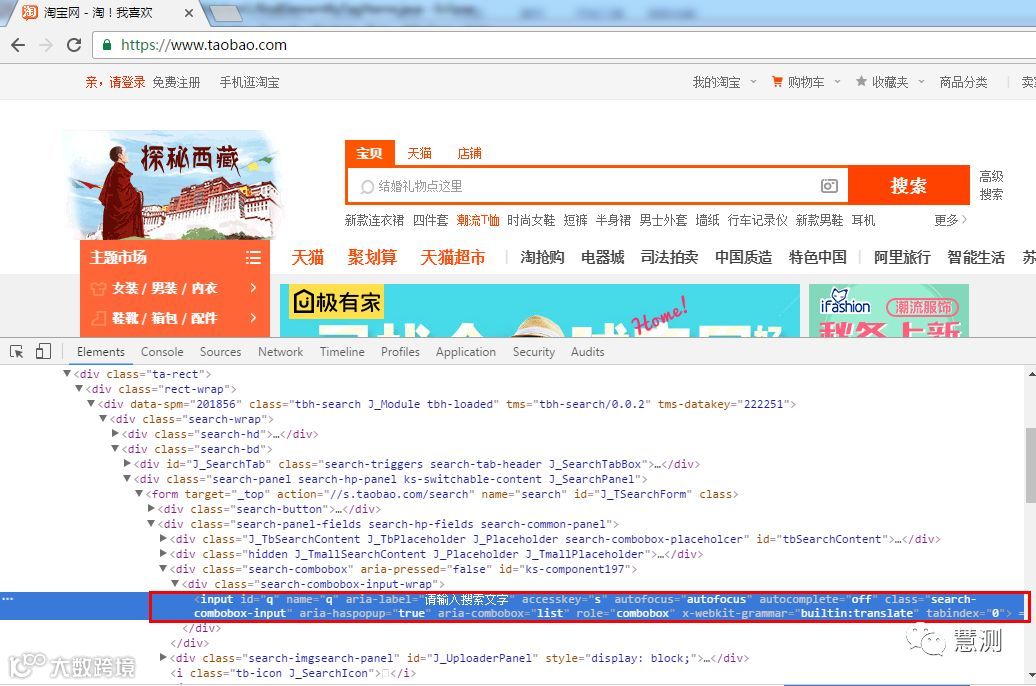Click the clothing icon beside 女装
Screen dimensions: 1036x686
[98, 288]
